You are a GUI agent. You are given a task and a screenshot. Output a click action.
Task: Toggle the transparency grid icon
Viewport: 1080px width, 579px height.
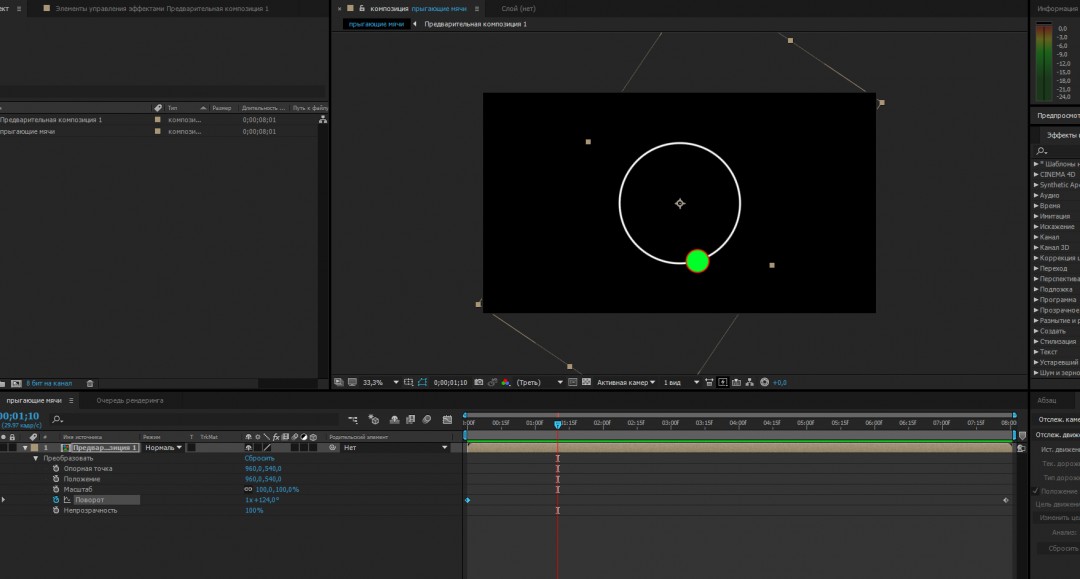586,382
